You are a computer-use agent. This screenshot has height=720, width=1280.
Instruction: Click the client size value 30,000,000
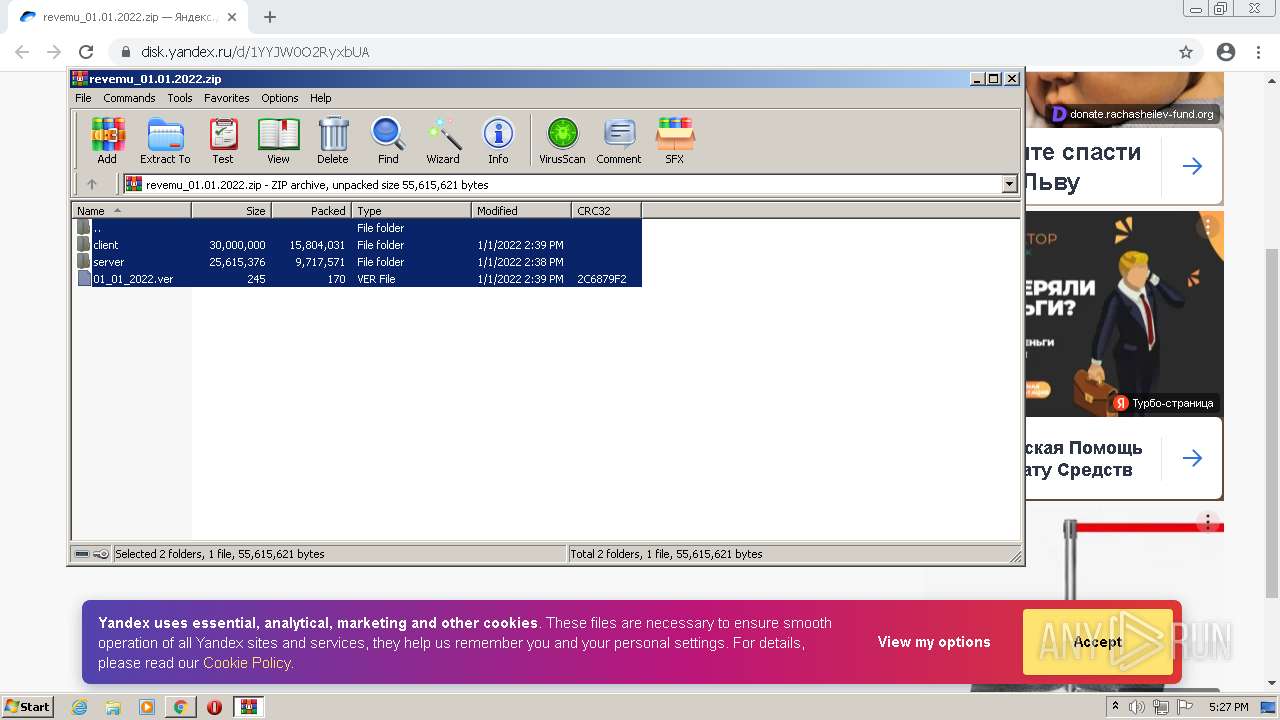point(237,245)
